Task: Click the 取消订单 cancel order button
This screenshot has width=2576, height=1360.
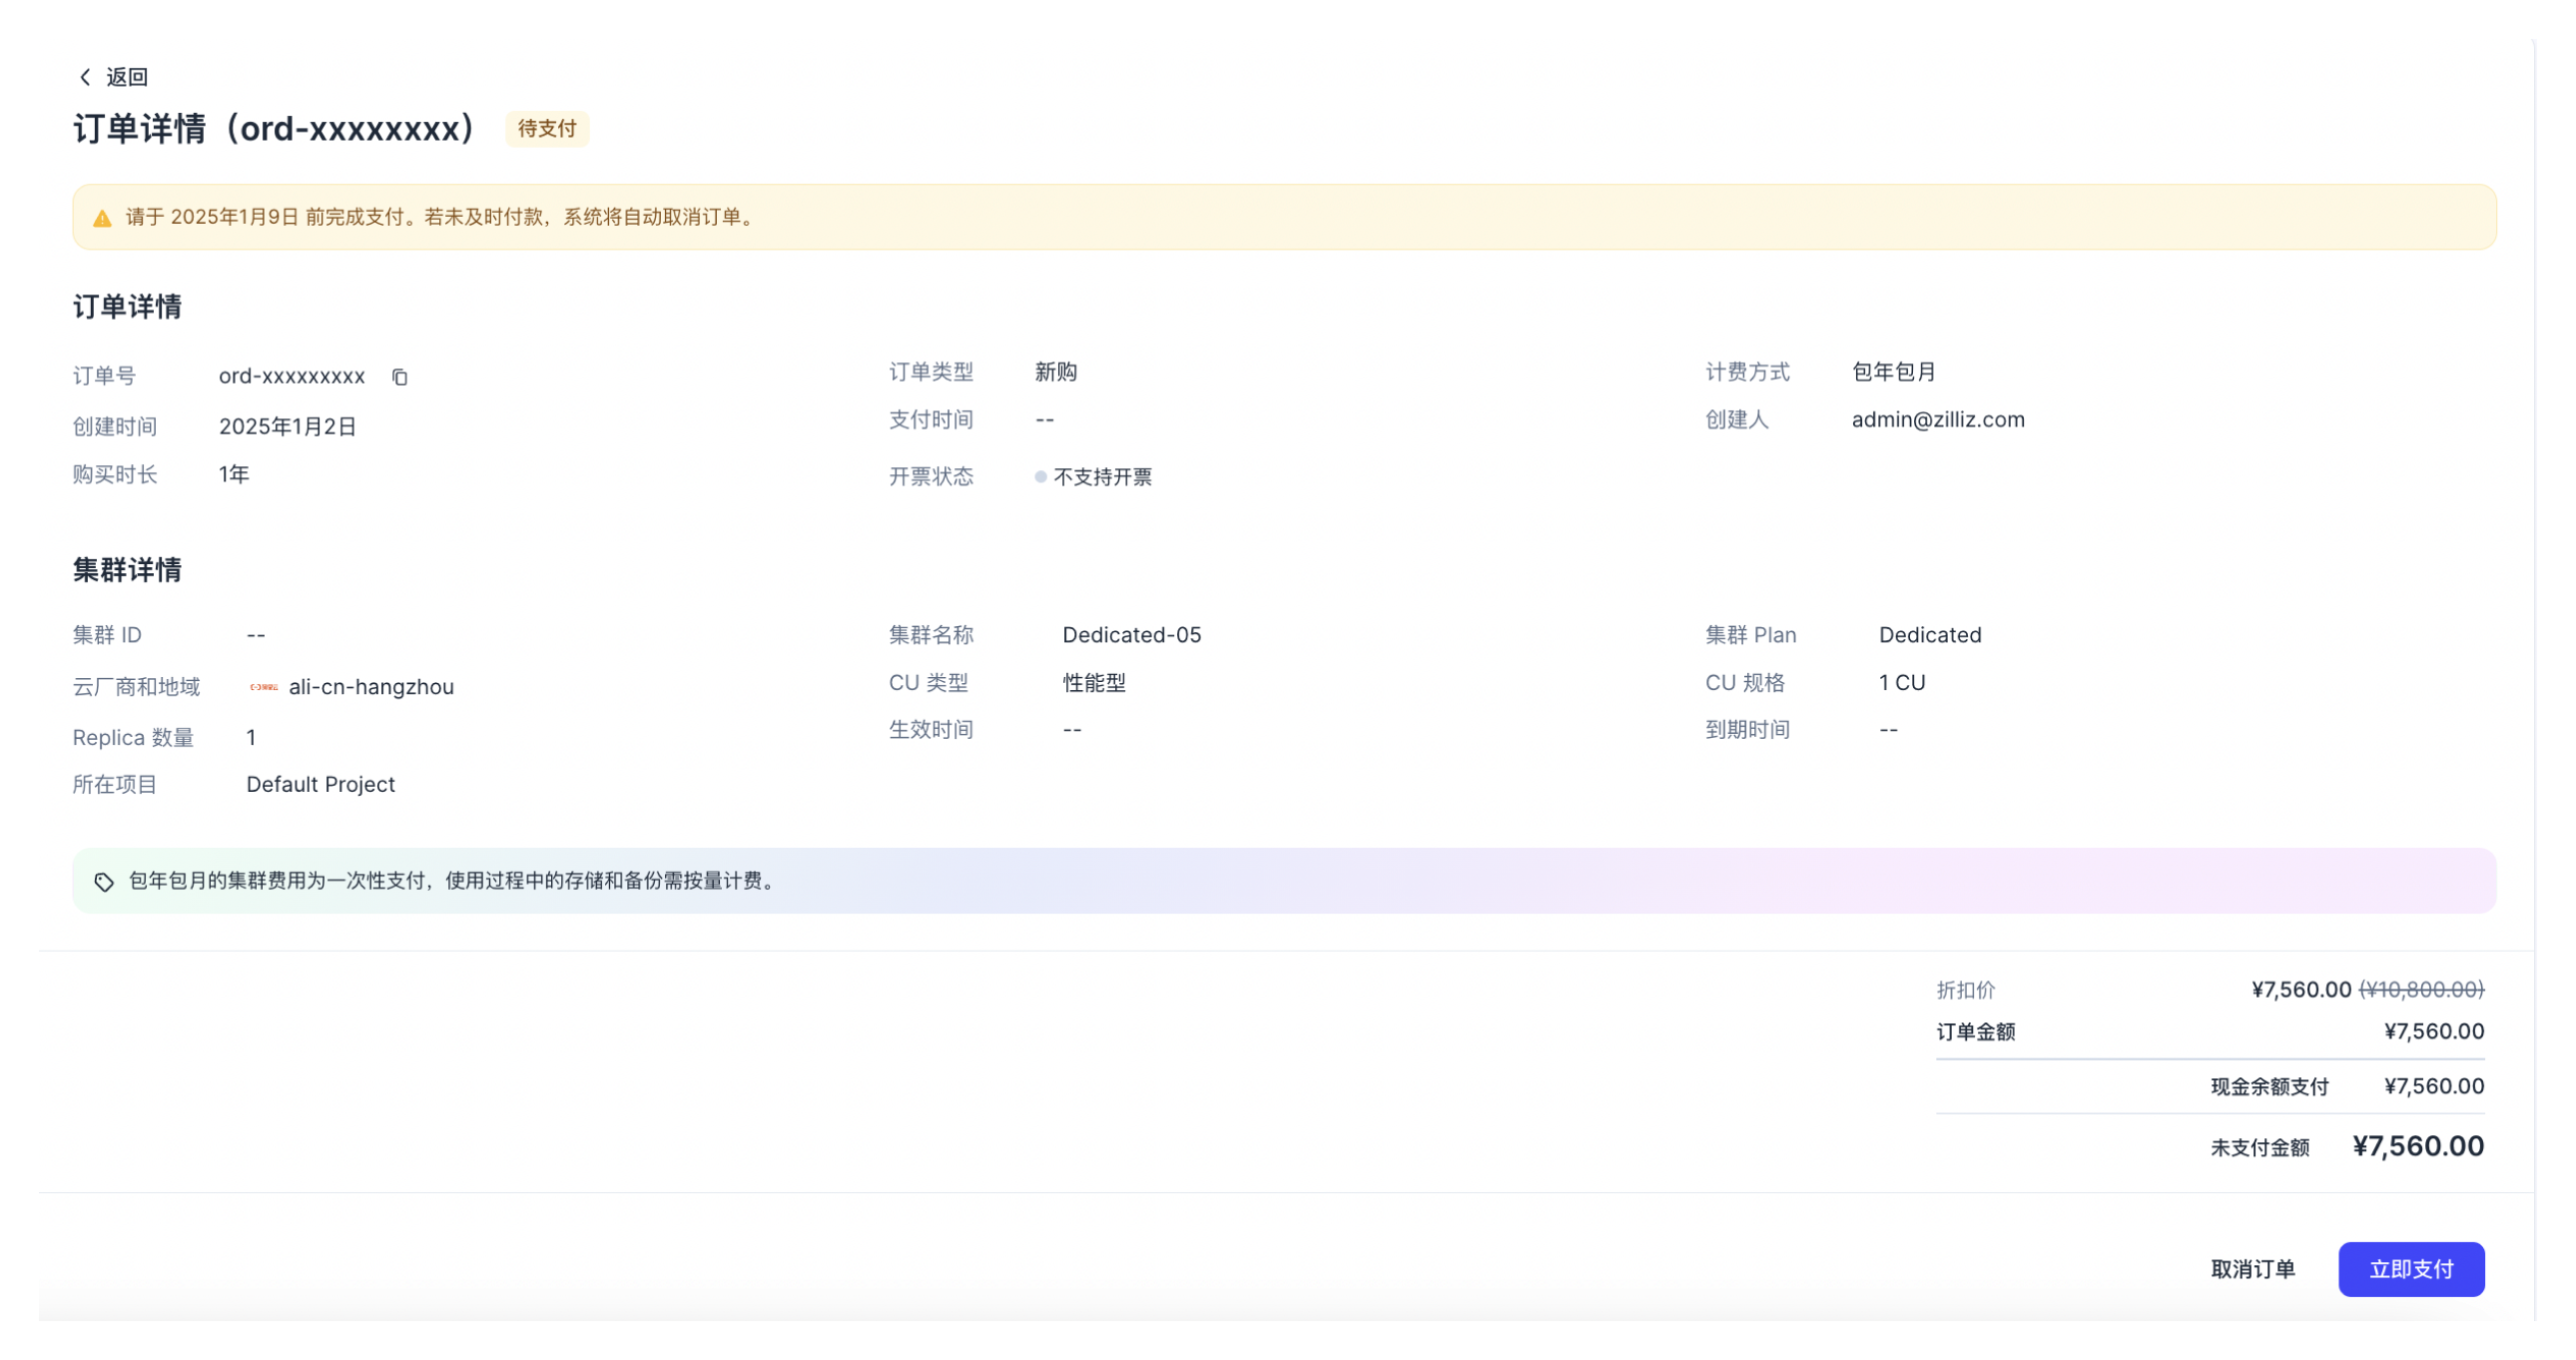Action: tap(2252, 1268)
